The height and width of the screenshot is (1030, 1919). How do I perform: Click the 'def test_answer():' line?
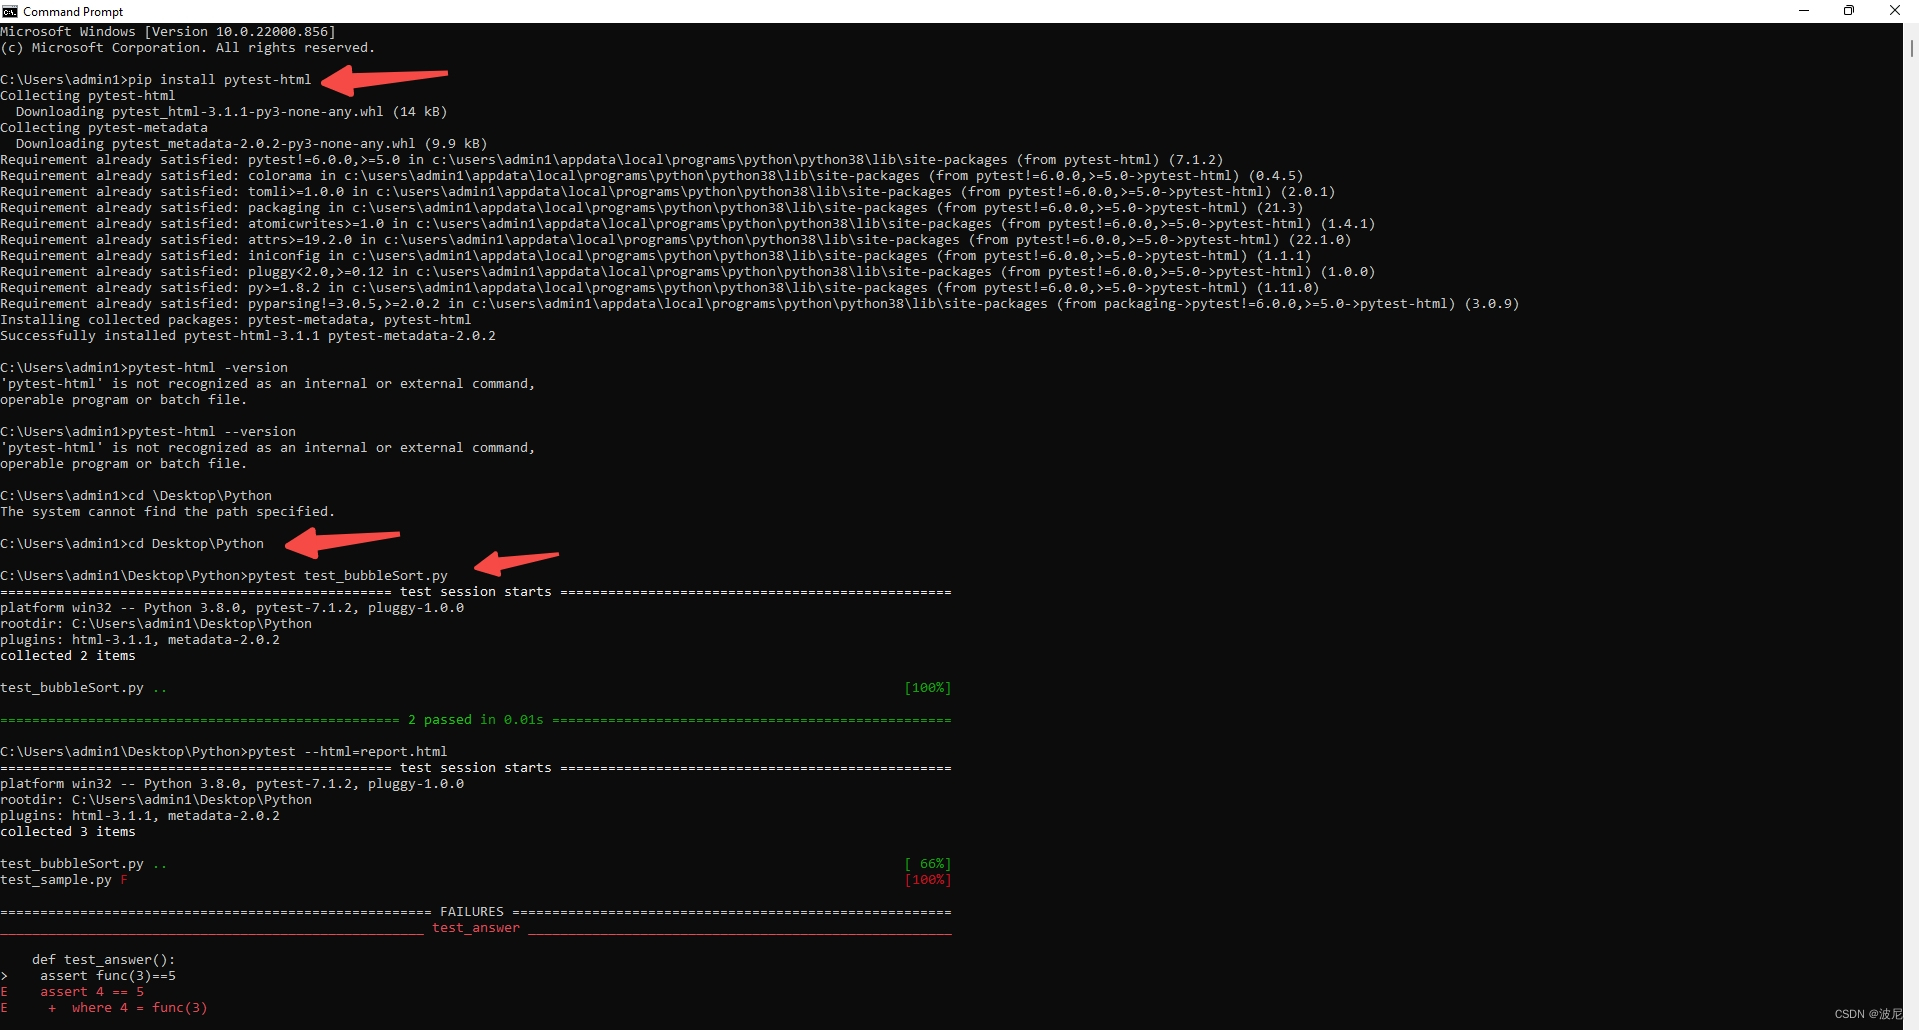[x=104, y=960]
